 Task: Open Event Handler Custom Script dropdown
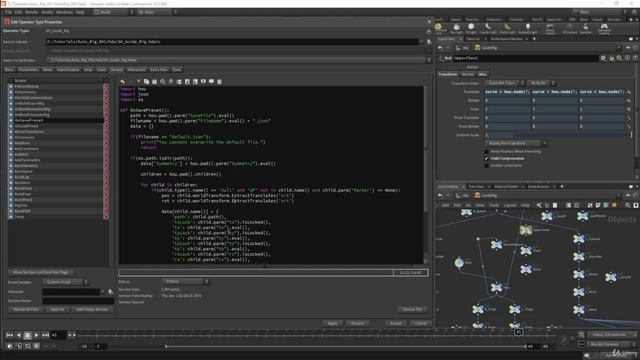pyautogui.click(x=65, y=282)
